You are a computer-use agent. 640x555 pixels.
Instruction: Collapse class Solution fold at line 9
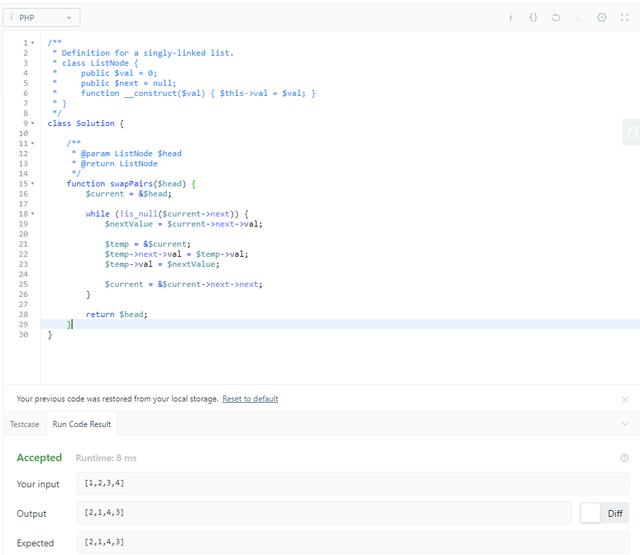coord(33,123)
